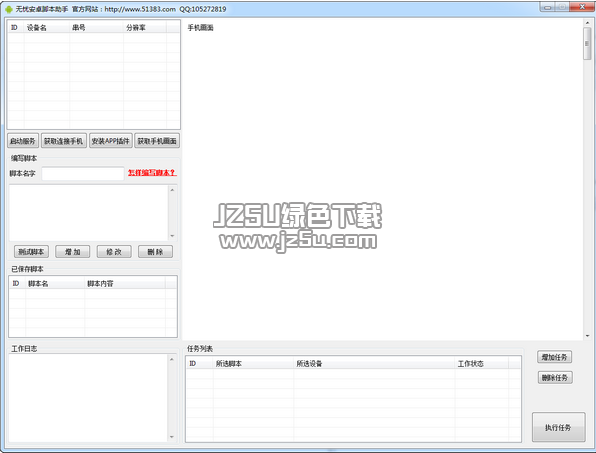Image resolution: width=596 pixels, height=453 pixels.
Task: Click the 分辨率 column header
Action: pos(145,27)
